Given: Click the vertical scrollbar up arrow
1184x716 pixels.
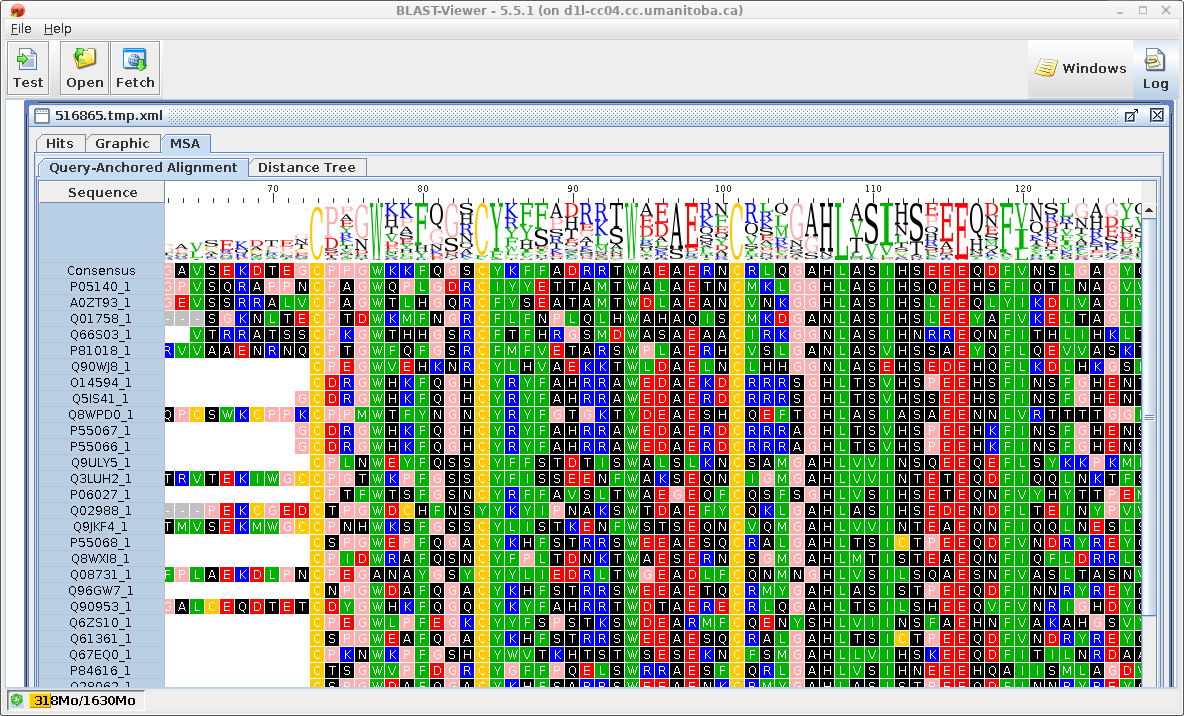Looking at the screenshot, I should tap(1148, 210).
